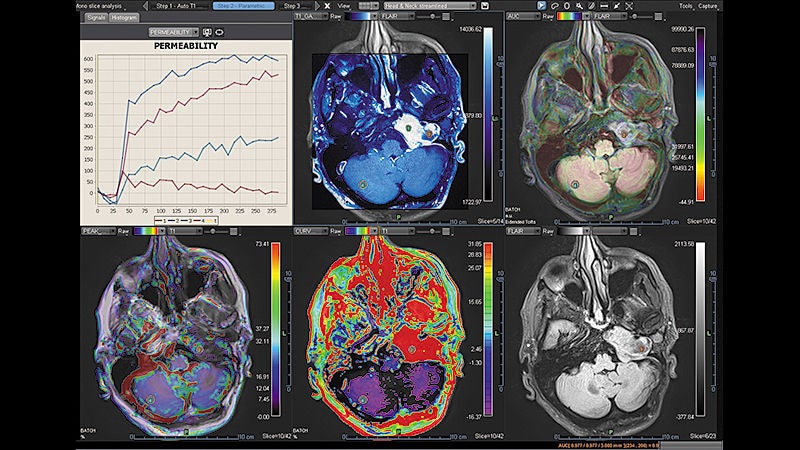Toggle the square button beside PEAK panel slider
Image resolution: width=800 pixels, height=450 pixels.
pos(233,231)
